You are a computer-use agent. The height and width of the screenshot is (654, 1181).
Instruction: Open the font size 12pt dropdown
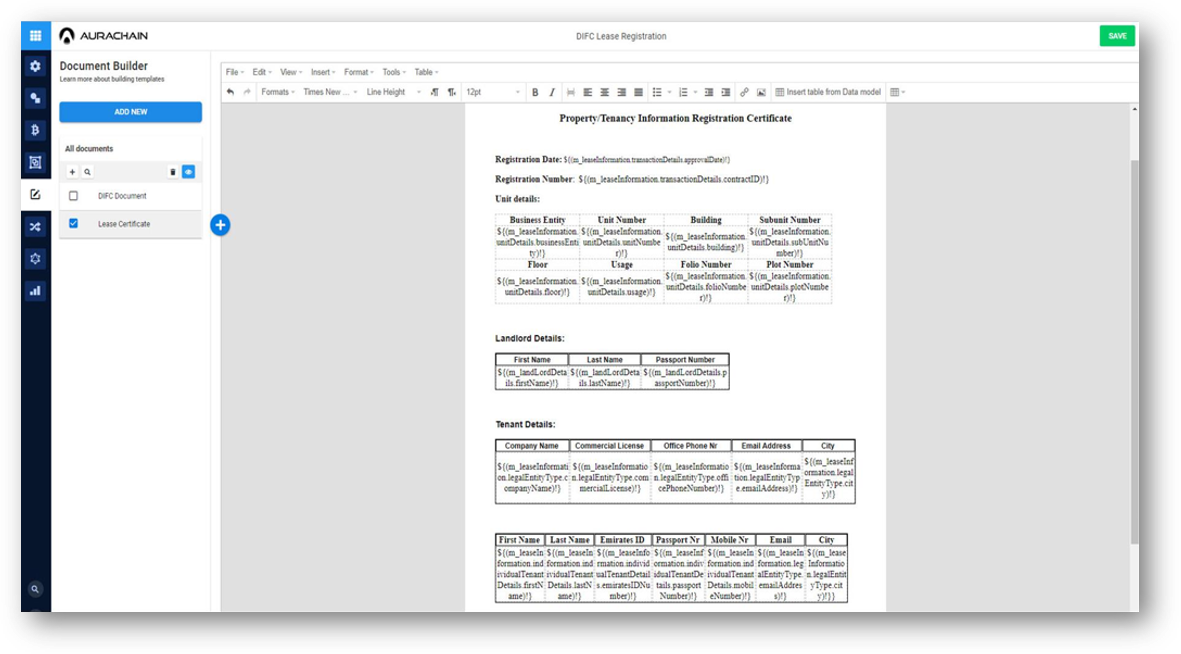(x=492, y=92)
